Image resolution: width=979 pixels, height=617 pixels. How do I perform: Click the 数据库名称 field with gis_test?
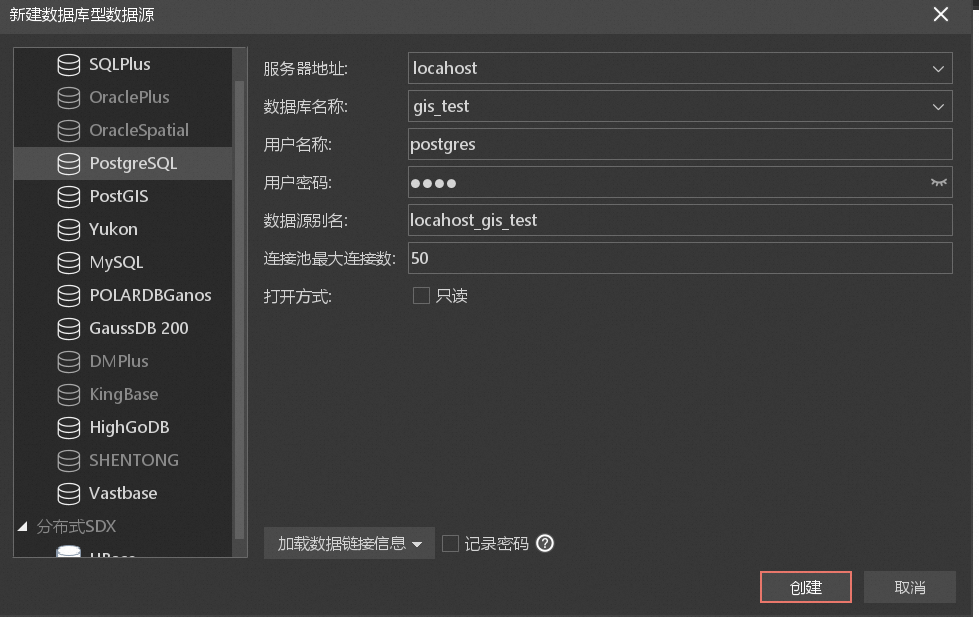click(x=680, y=106)
